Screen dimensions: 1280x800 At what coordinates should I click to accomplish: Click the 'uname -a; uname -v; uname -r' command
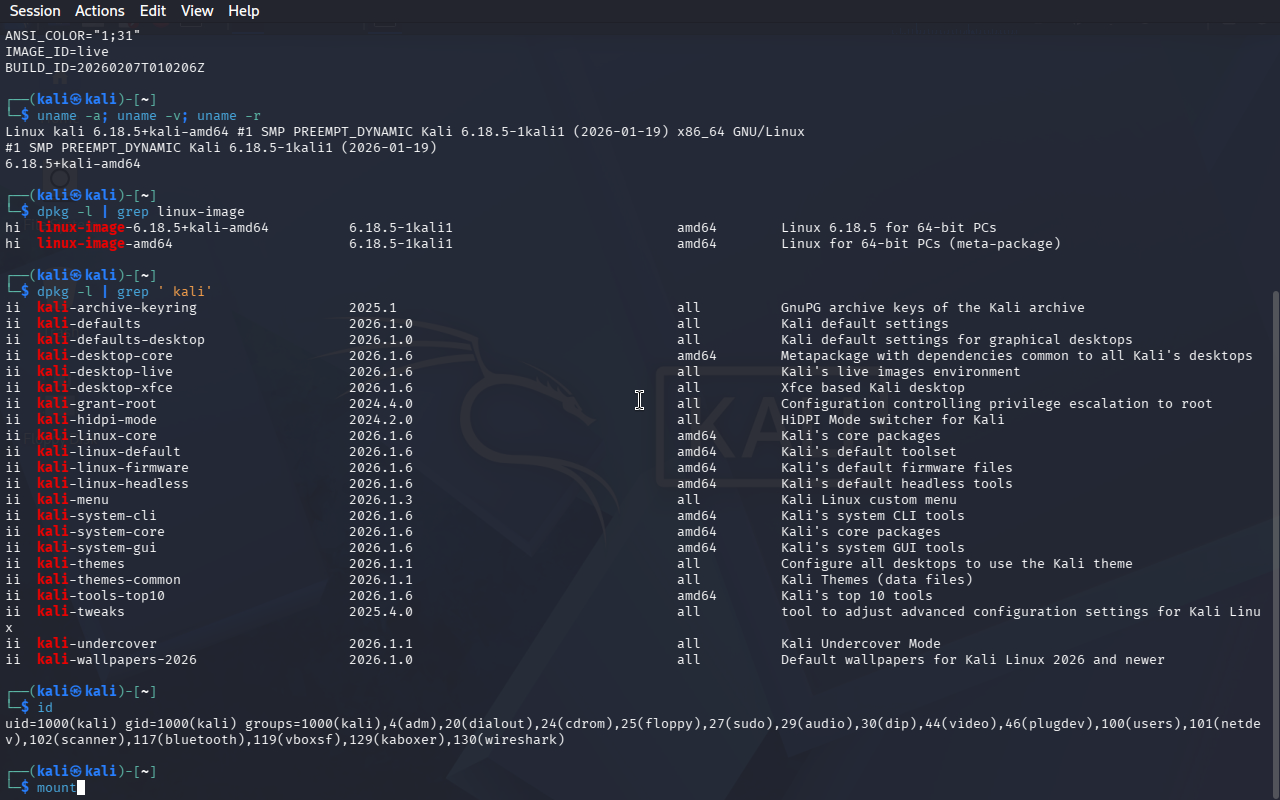149,116
